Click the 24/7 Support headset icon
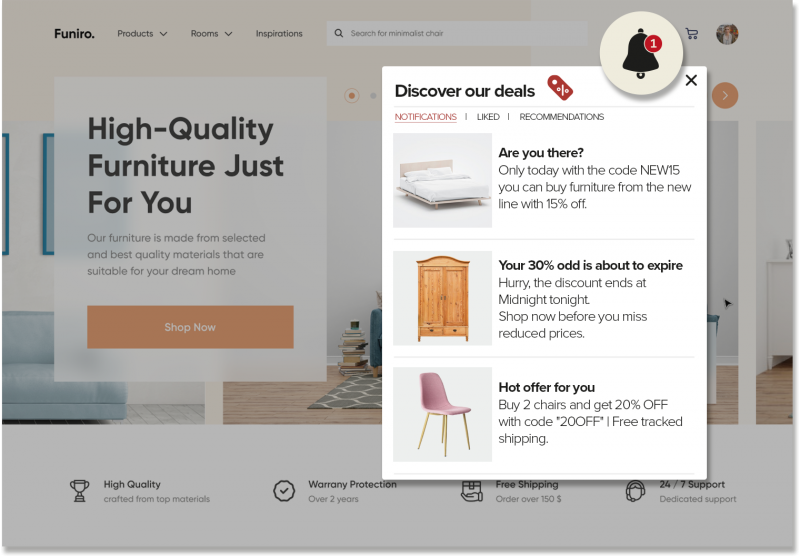Screen dimensions: 800x557 click(x=635, y=491)
